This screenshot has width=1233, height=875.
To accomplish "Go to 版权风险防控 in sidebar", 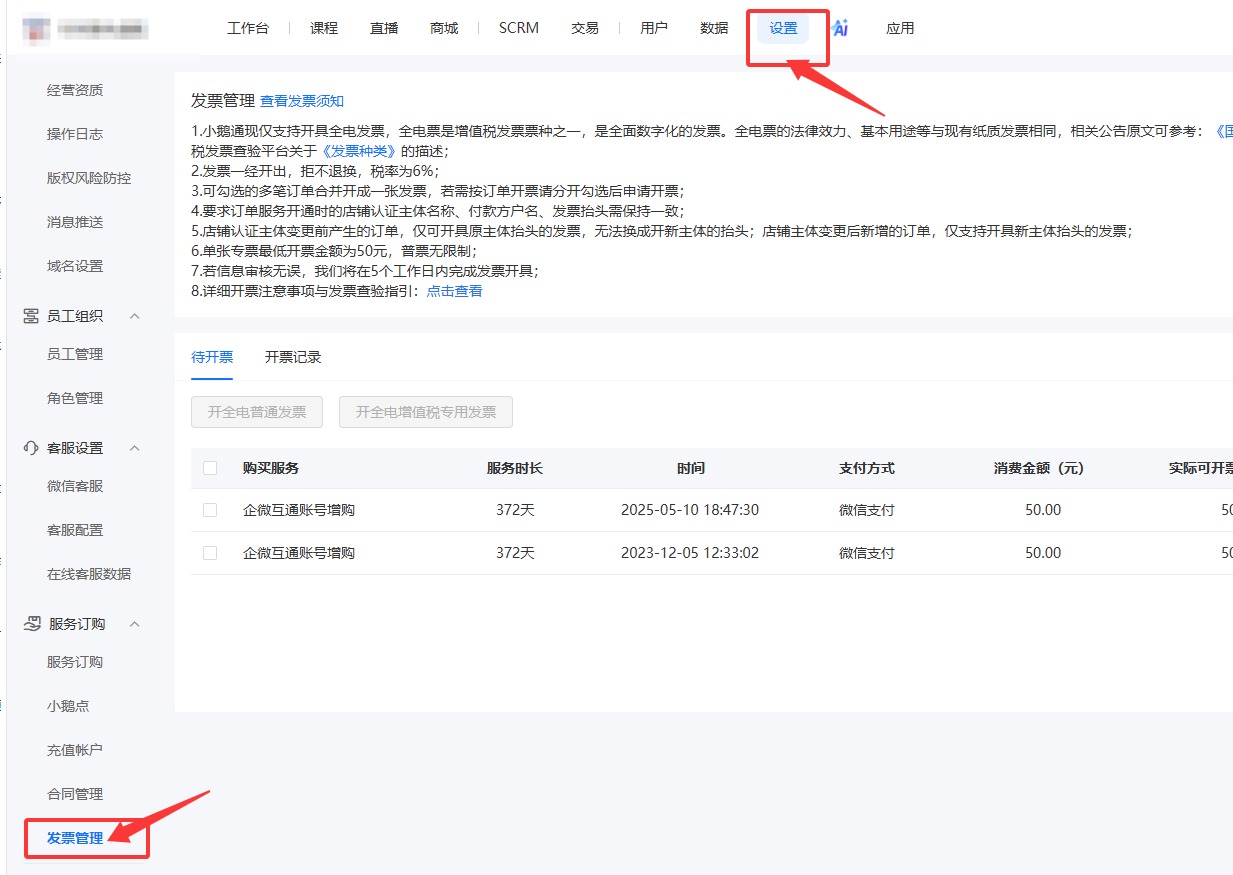I will click(89, 178).
